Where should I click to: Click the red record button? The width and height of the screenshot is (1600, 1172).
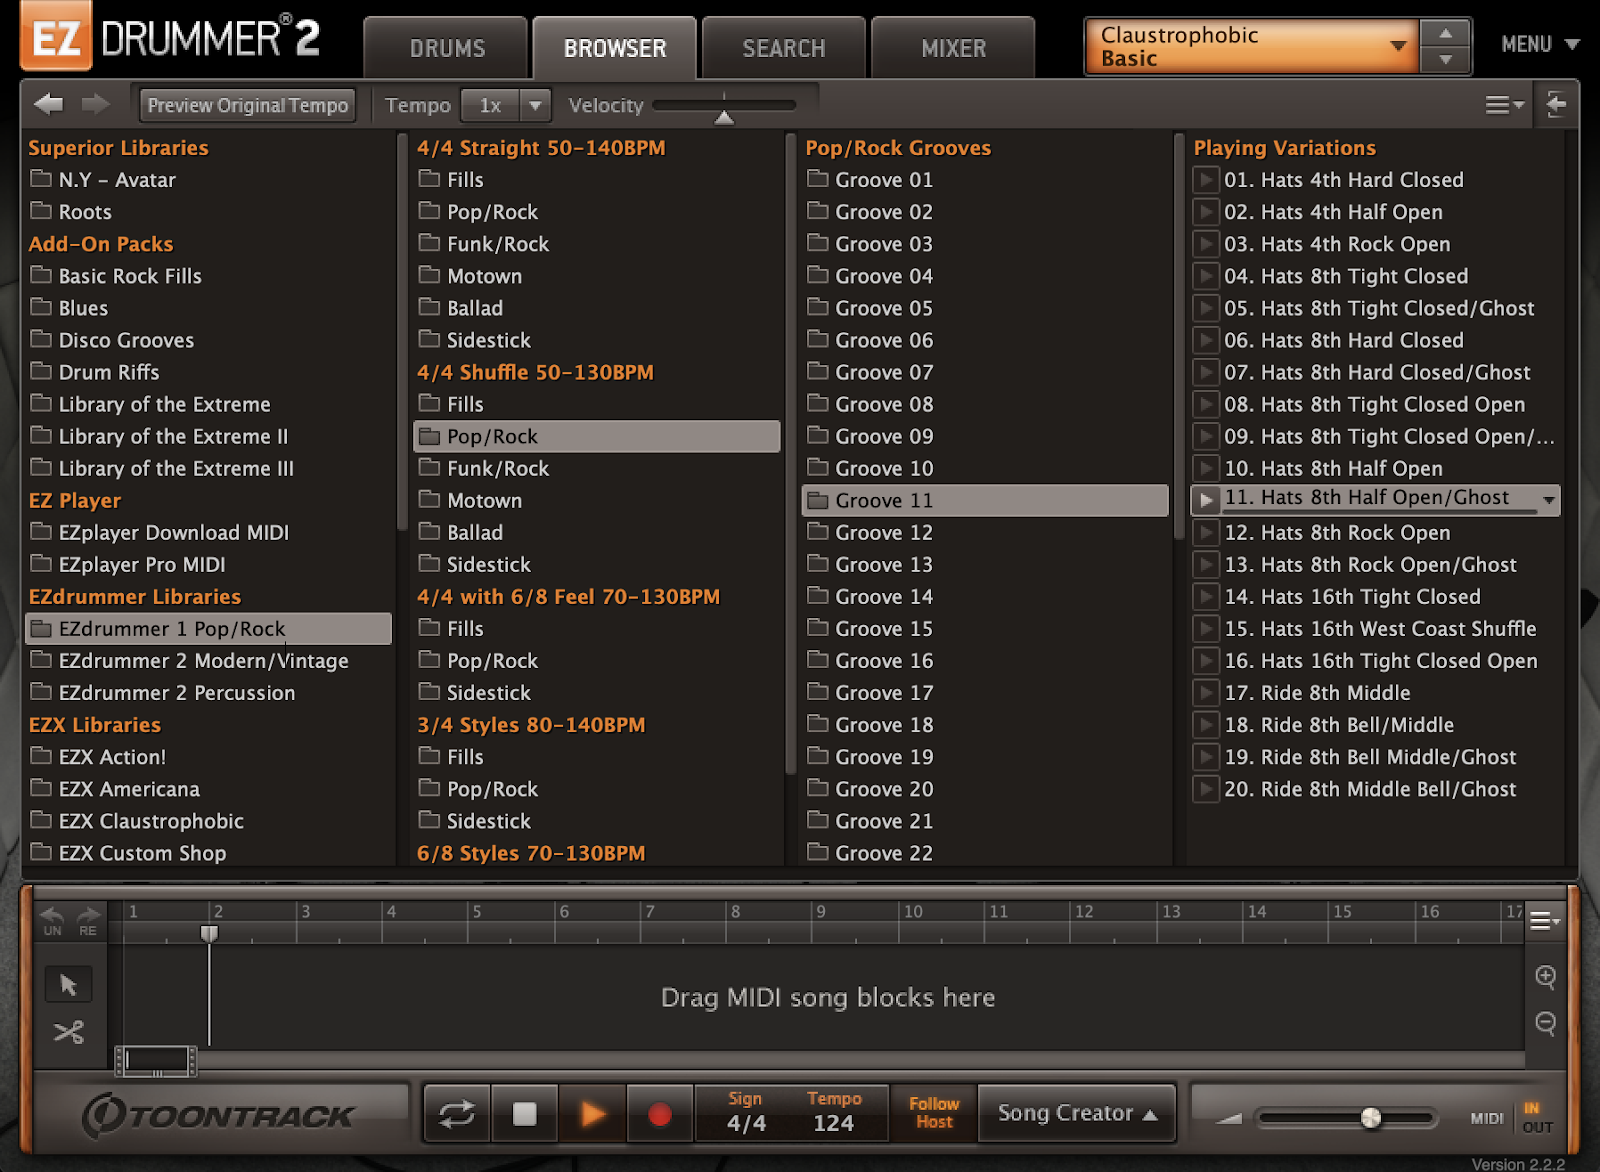pos(660,1114)
